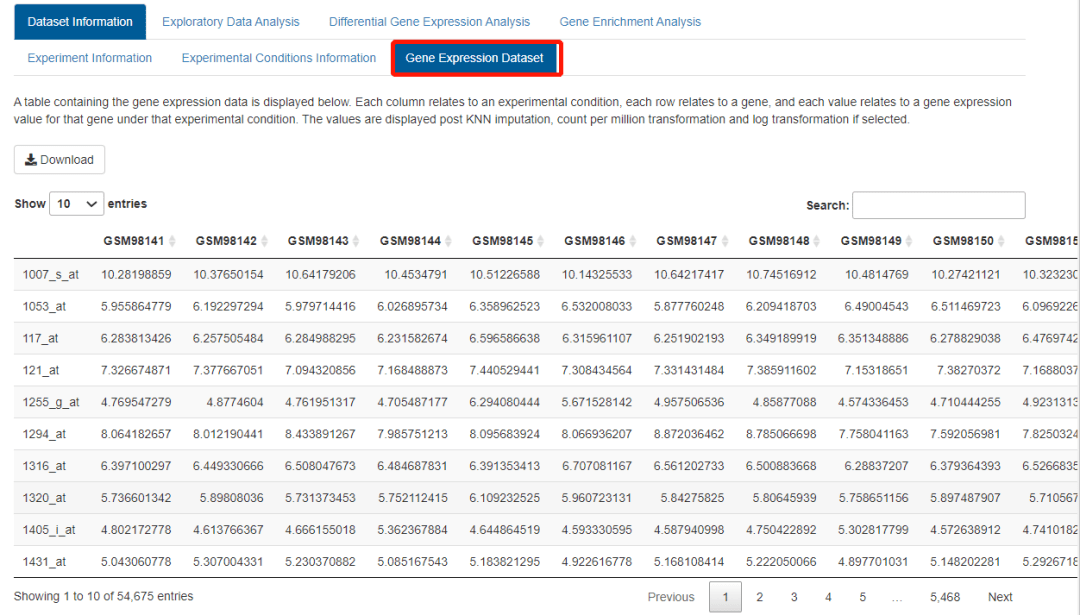The width and height of the screenshot is (1080, 615).
Task: Sort by GSM98145 using its arrow icon
Action: click(540, 241)
